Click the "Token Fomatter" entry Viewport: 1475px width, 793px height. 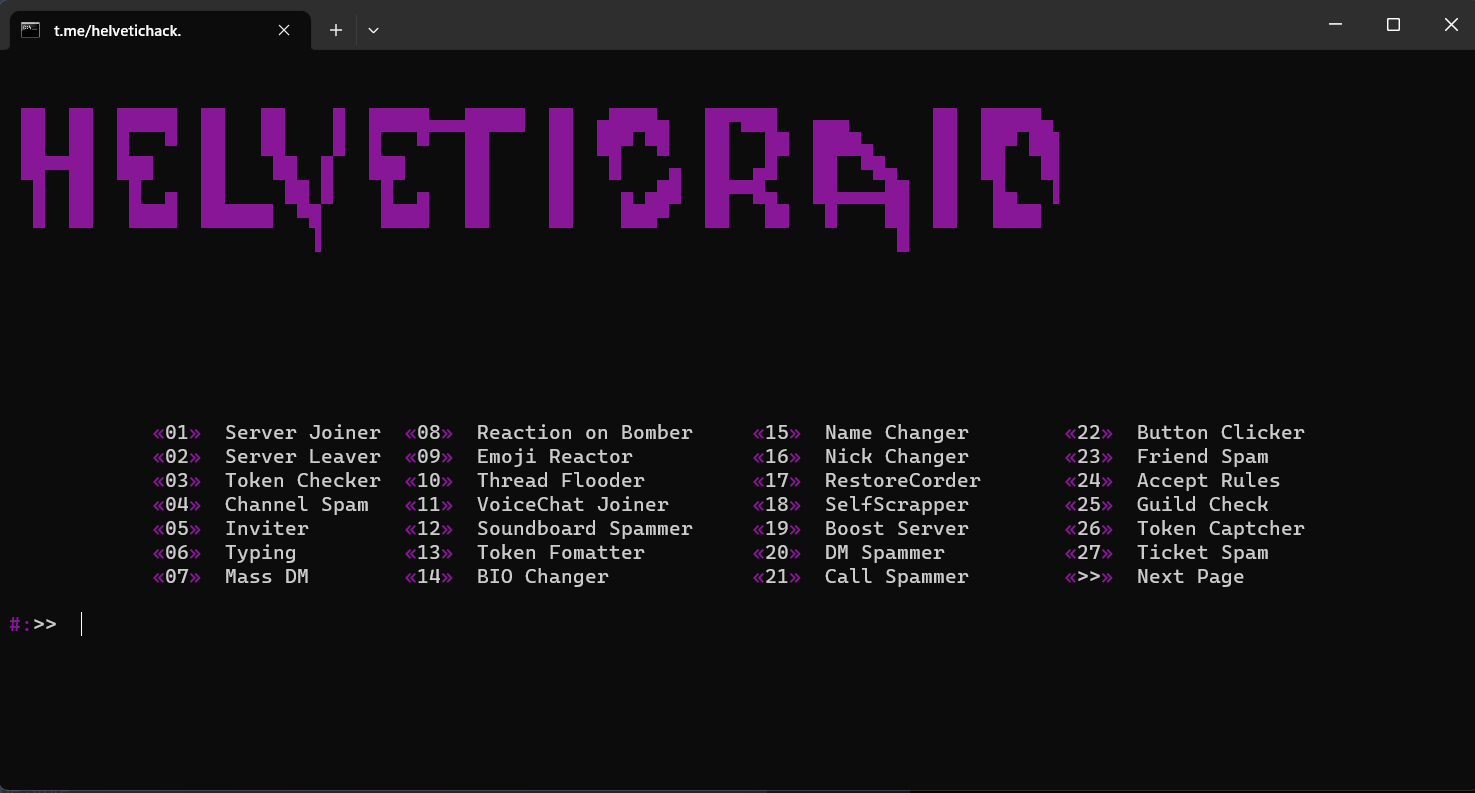click(561, 553)
